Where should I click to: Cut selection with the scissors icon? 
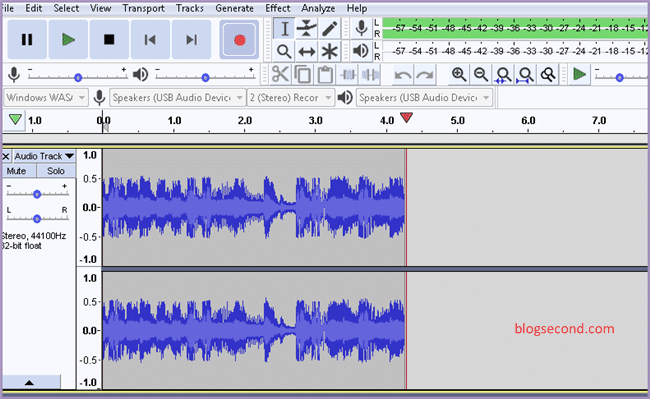click(x=280, y=75)
